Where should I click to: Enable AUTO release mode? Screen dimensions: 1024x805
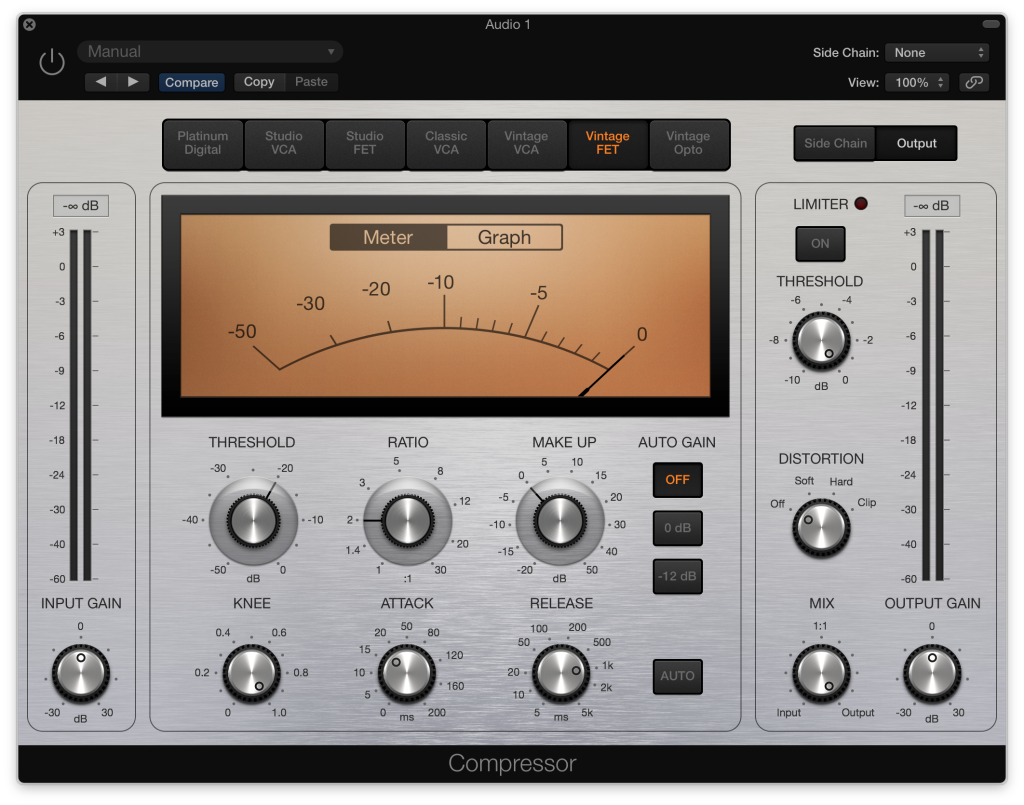[x=677, y=676]
